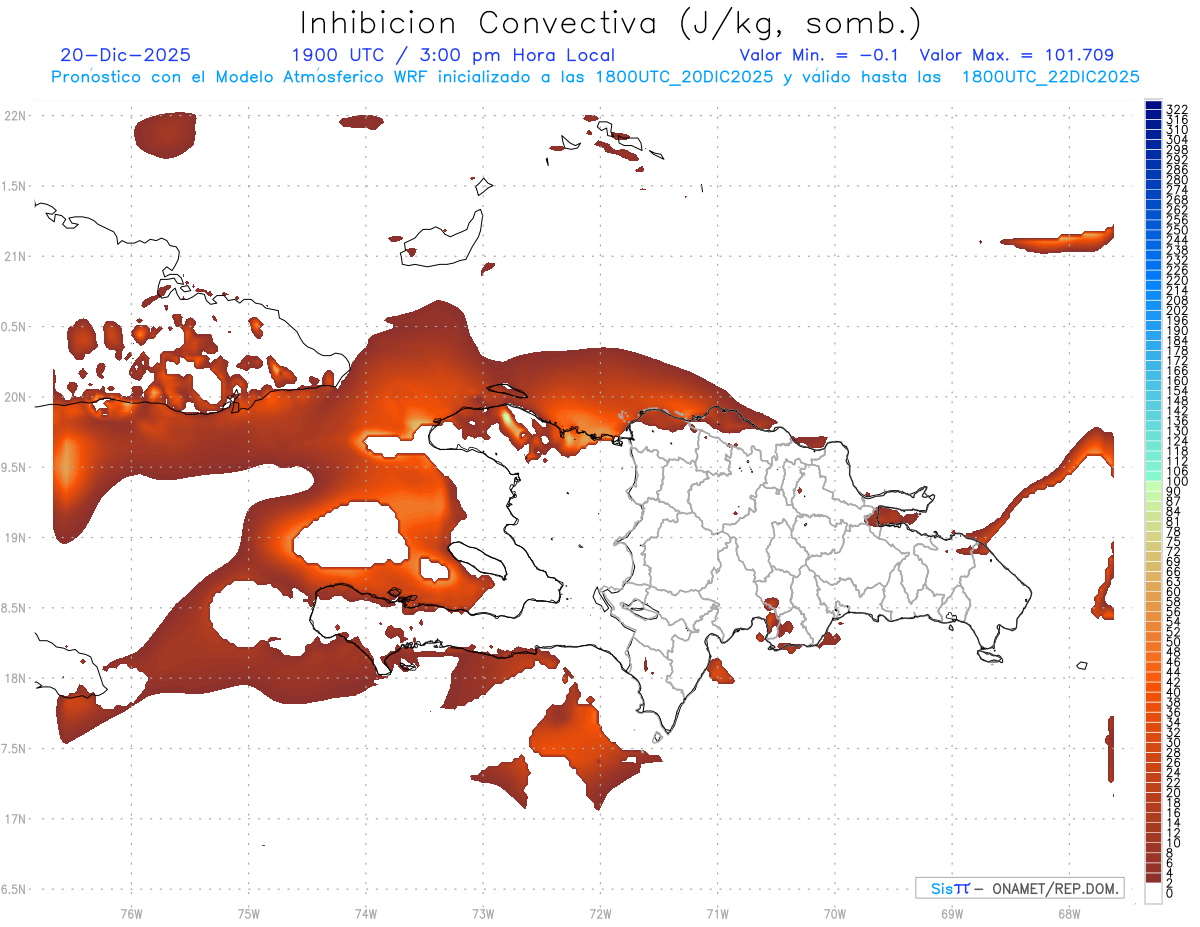
Task: Click the '1900 UTC / 3:00 pm Hora Local' time
Action: [453, 55]
